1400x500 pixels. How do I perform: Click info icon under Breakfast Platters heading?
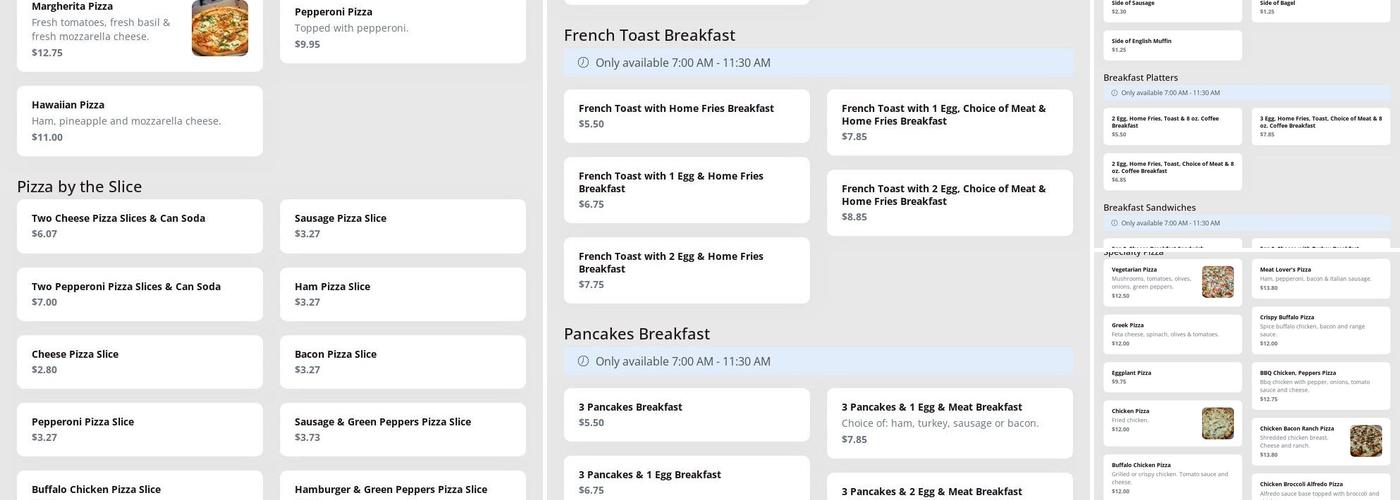pos(1114,93)
